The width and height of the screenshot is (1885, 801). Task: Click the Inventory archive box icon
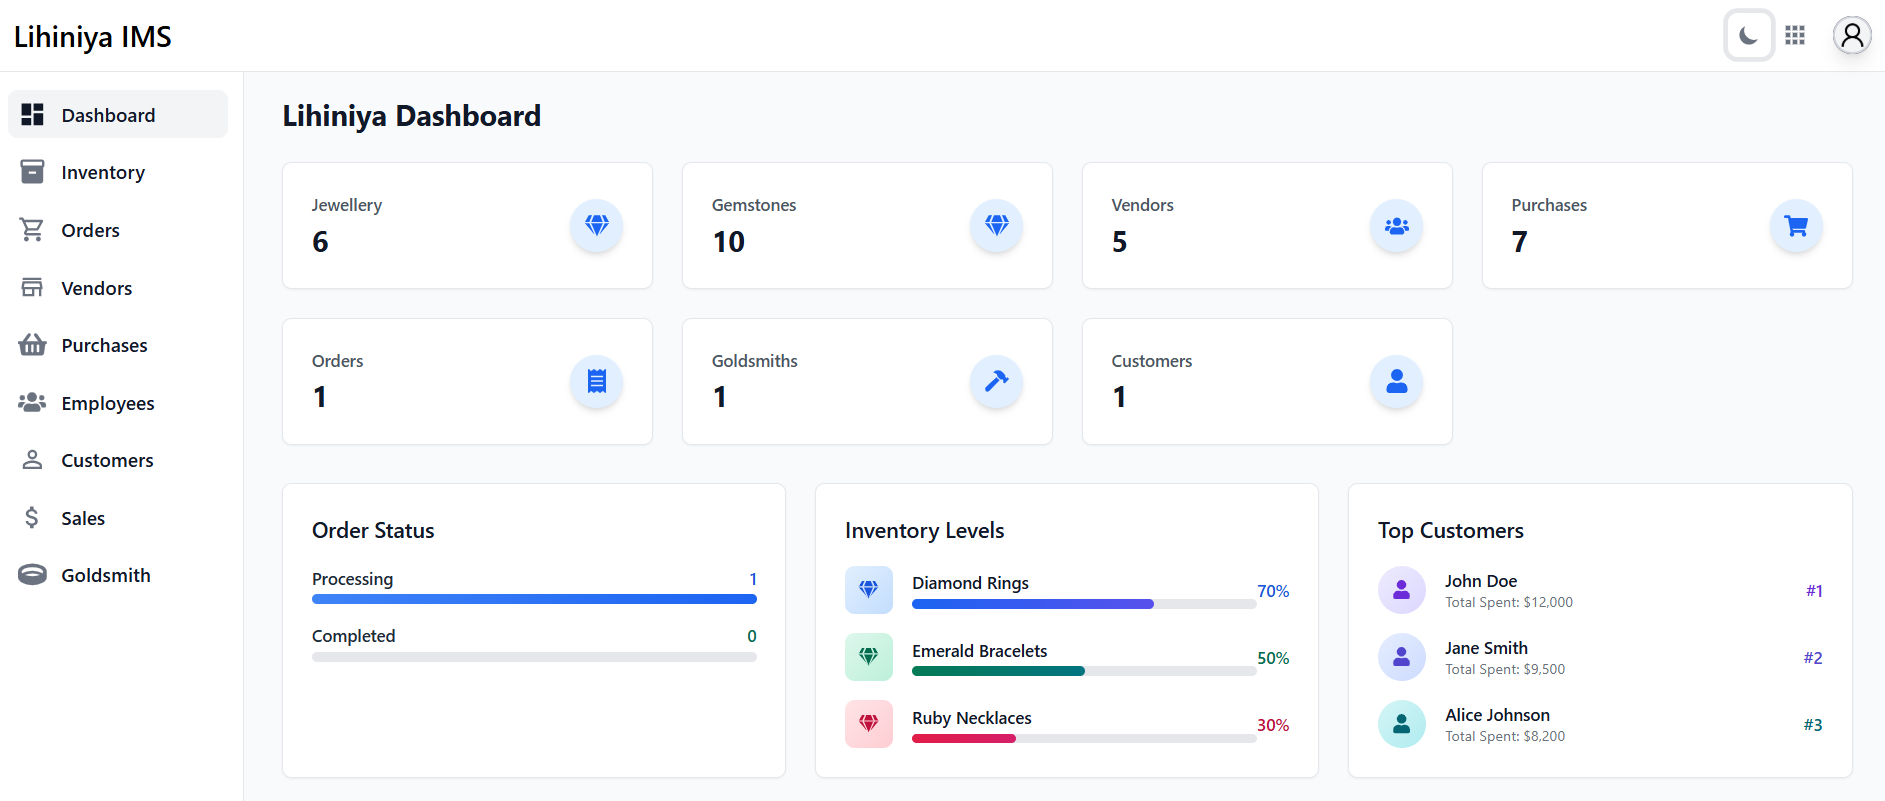pos(32,172)
